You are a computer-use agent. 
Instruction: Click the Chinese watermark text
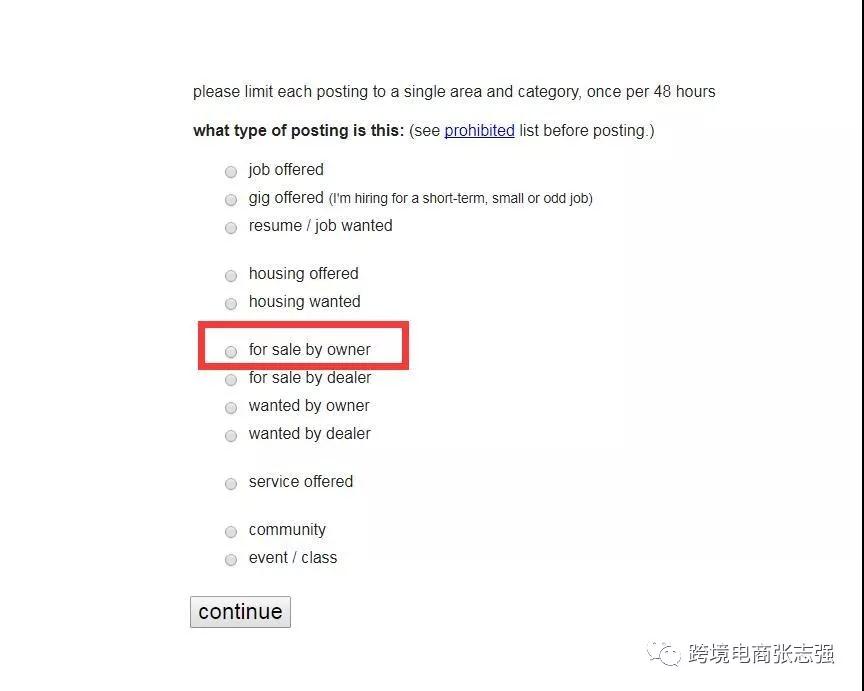tap(760, 654)
